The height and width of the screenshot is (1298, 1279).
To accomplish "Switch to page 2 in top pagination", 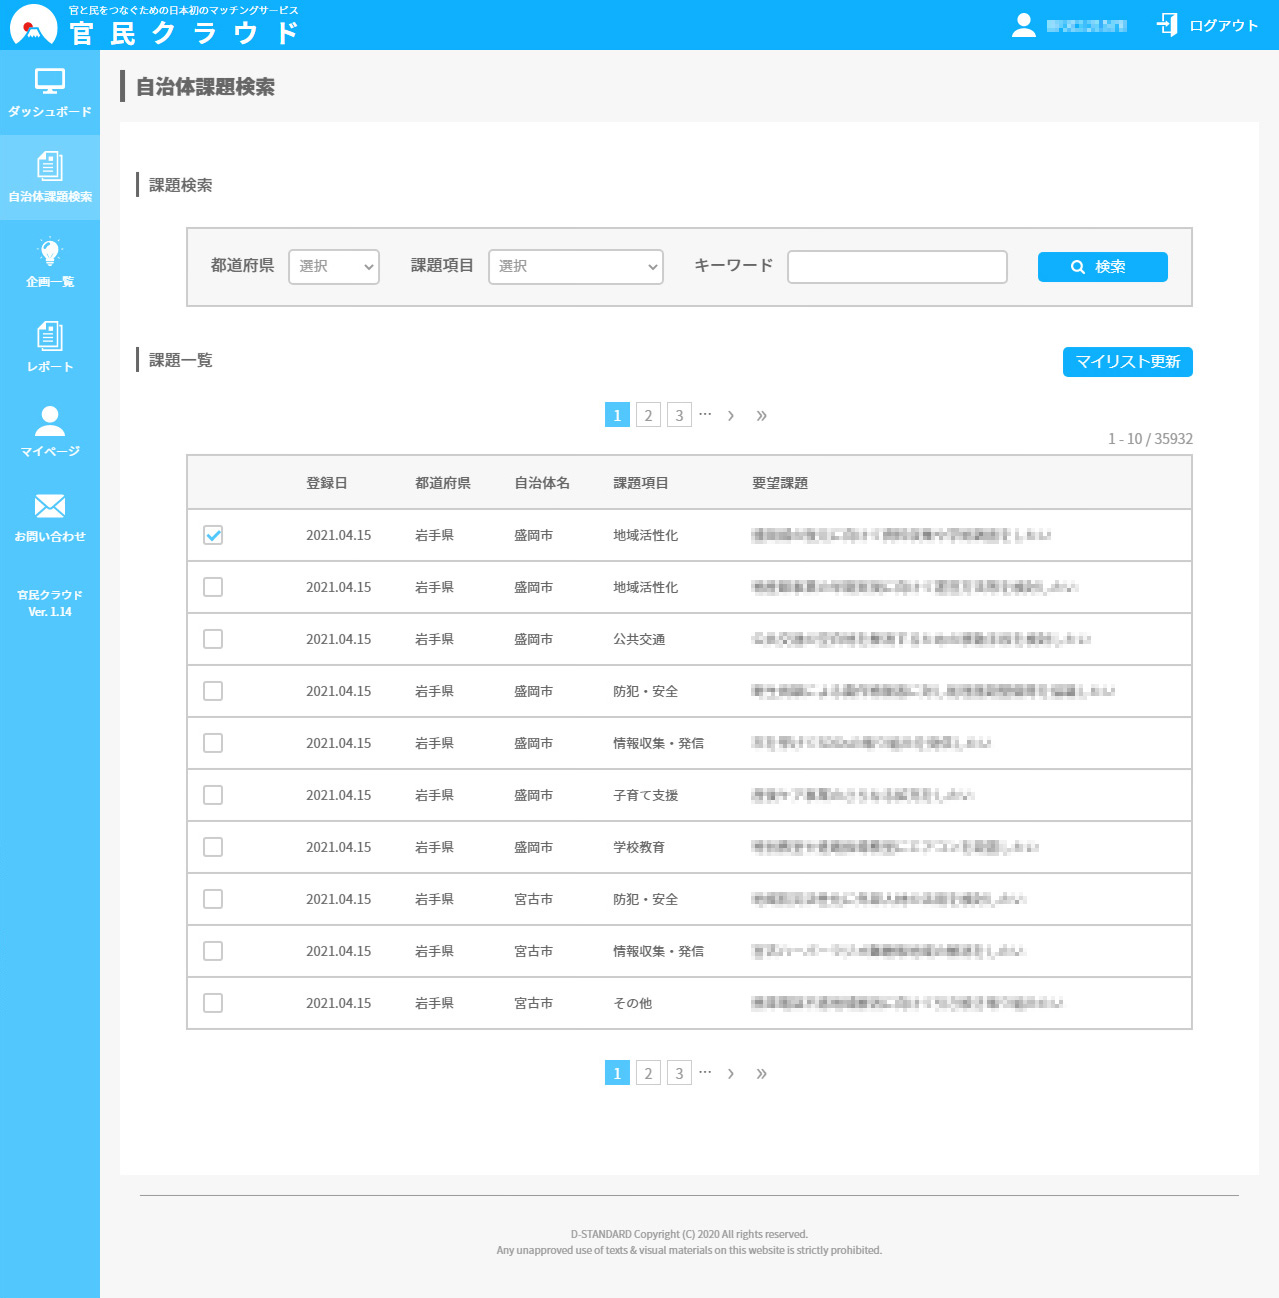I will [x=648, y=416].
